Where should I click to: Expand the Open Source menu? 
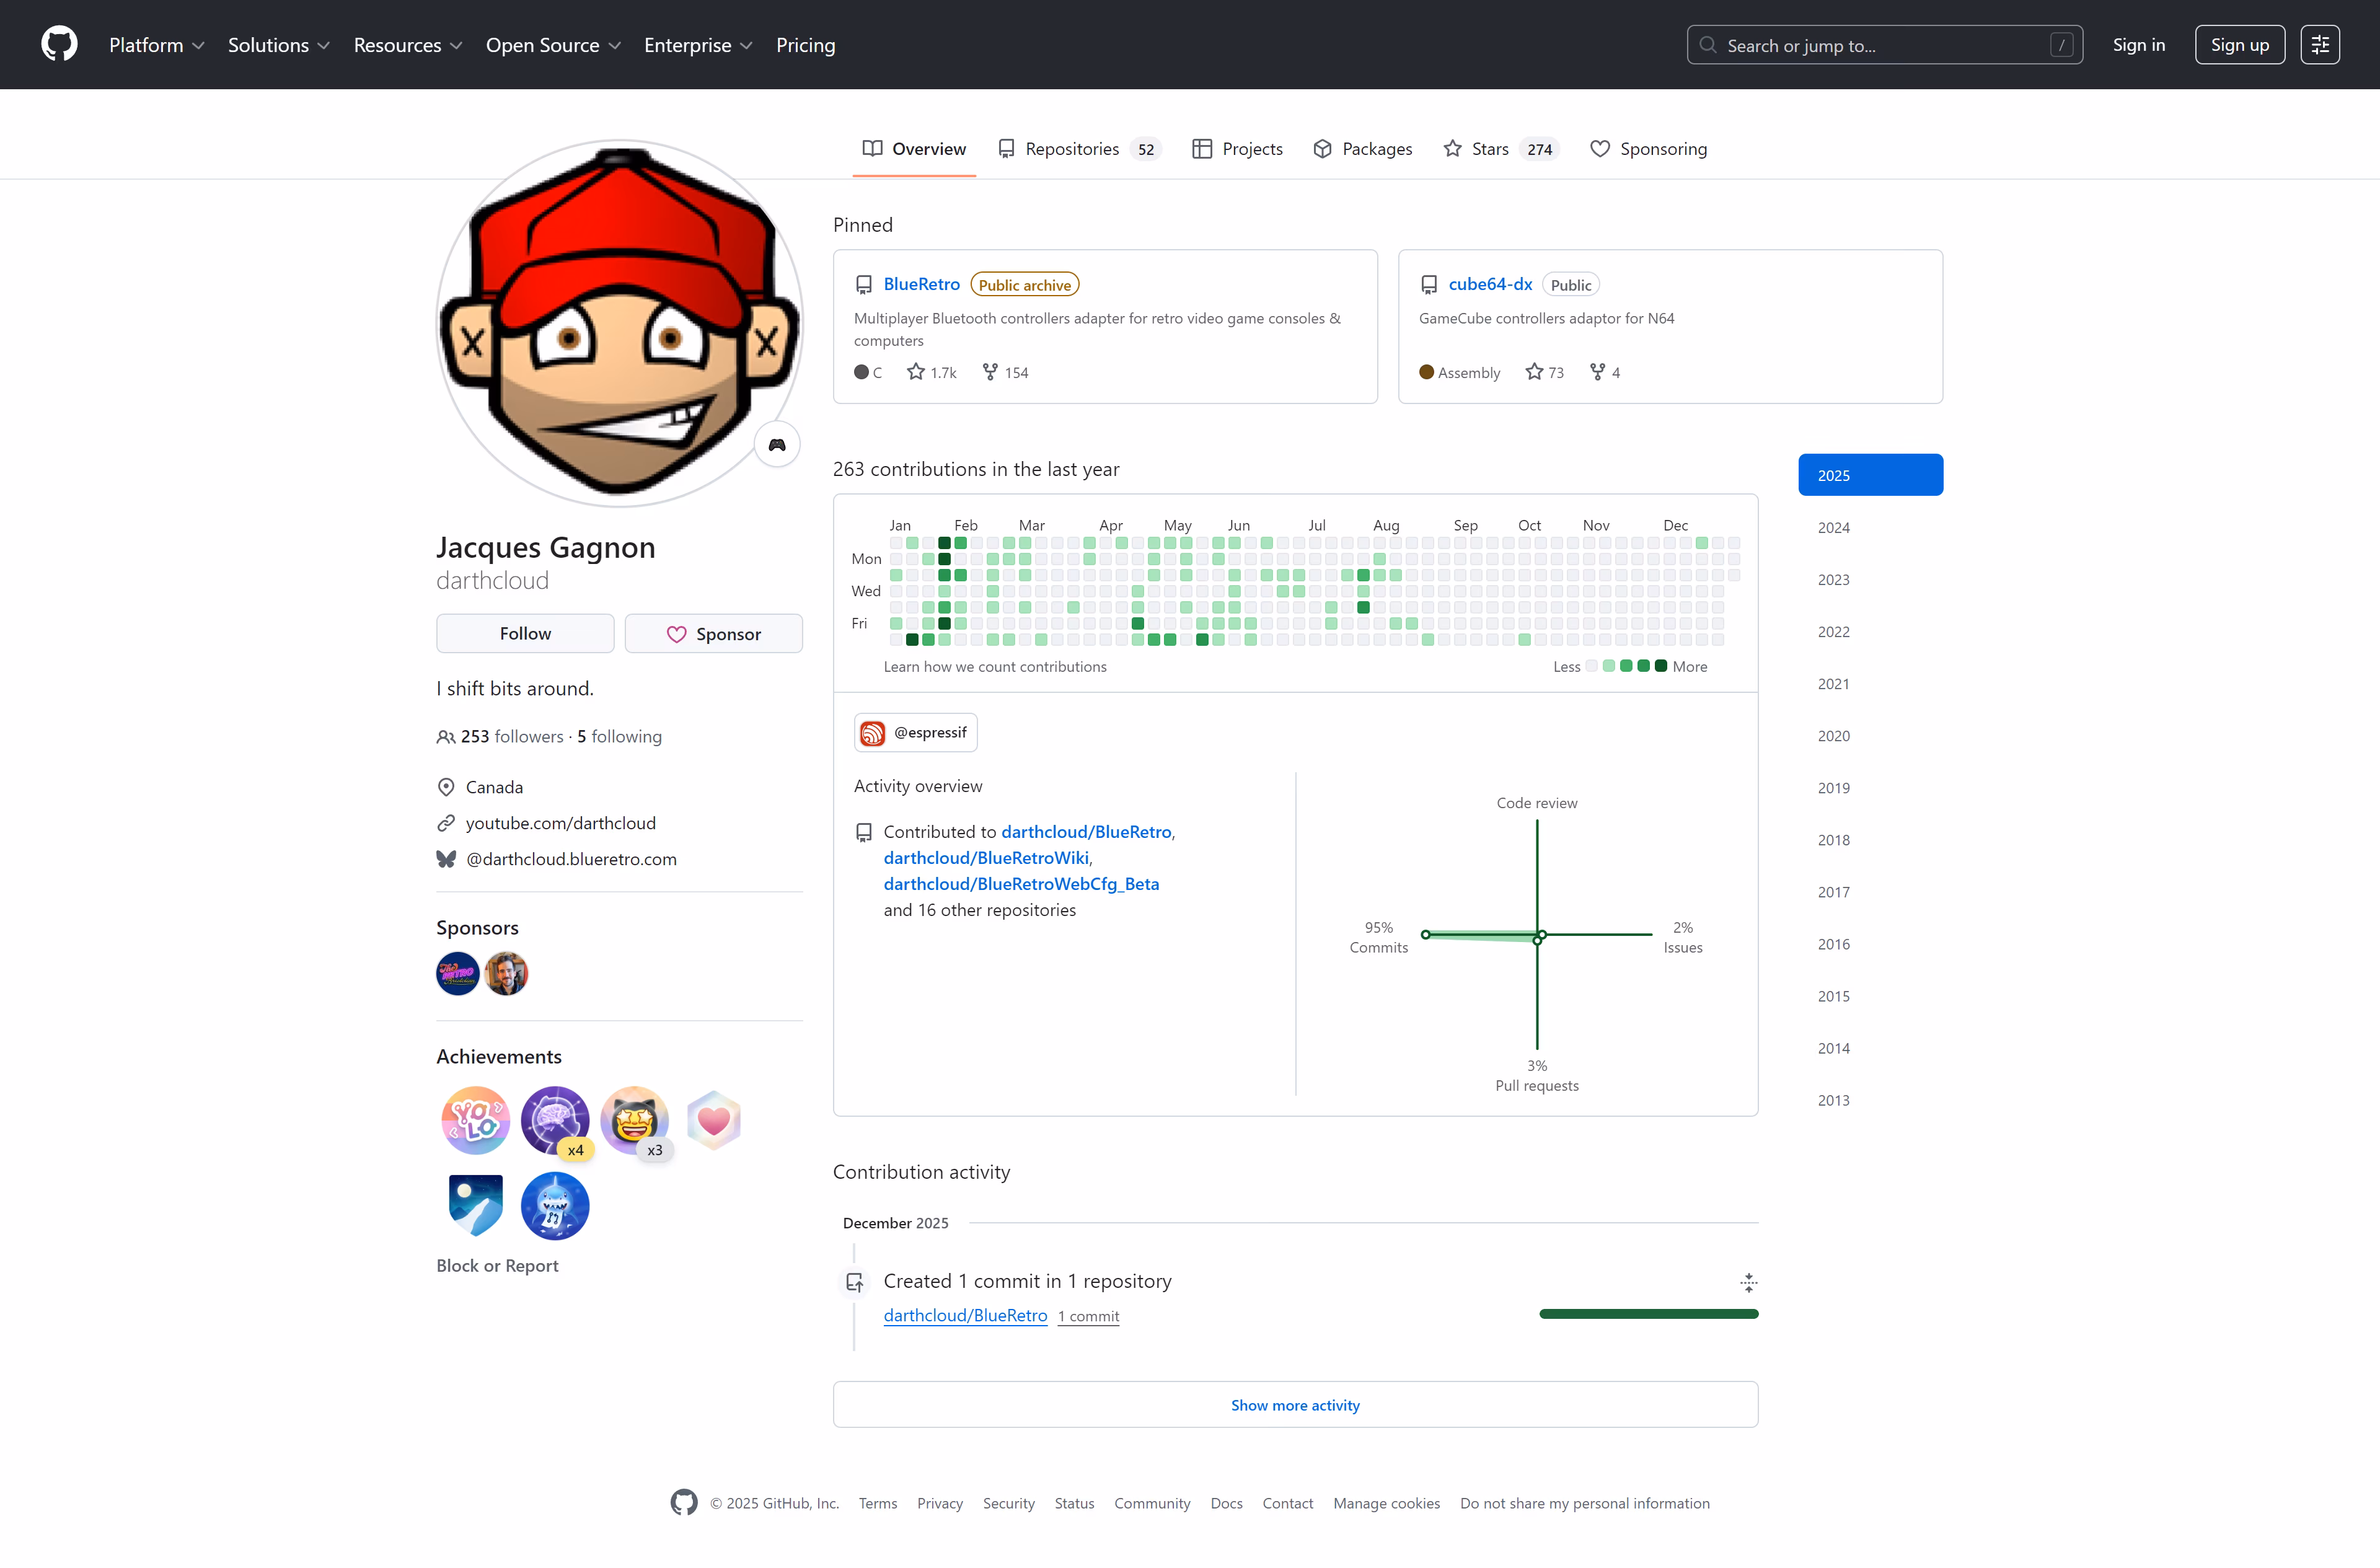click(553, 44)
